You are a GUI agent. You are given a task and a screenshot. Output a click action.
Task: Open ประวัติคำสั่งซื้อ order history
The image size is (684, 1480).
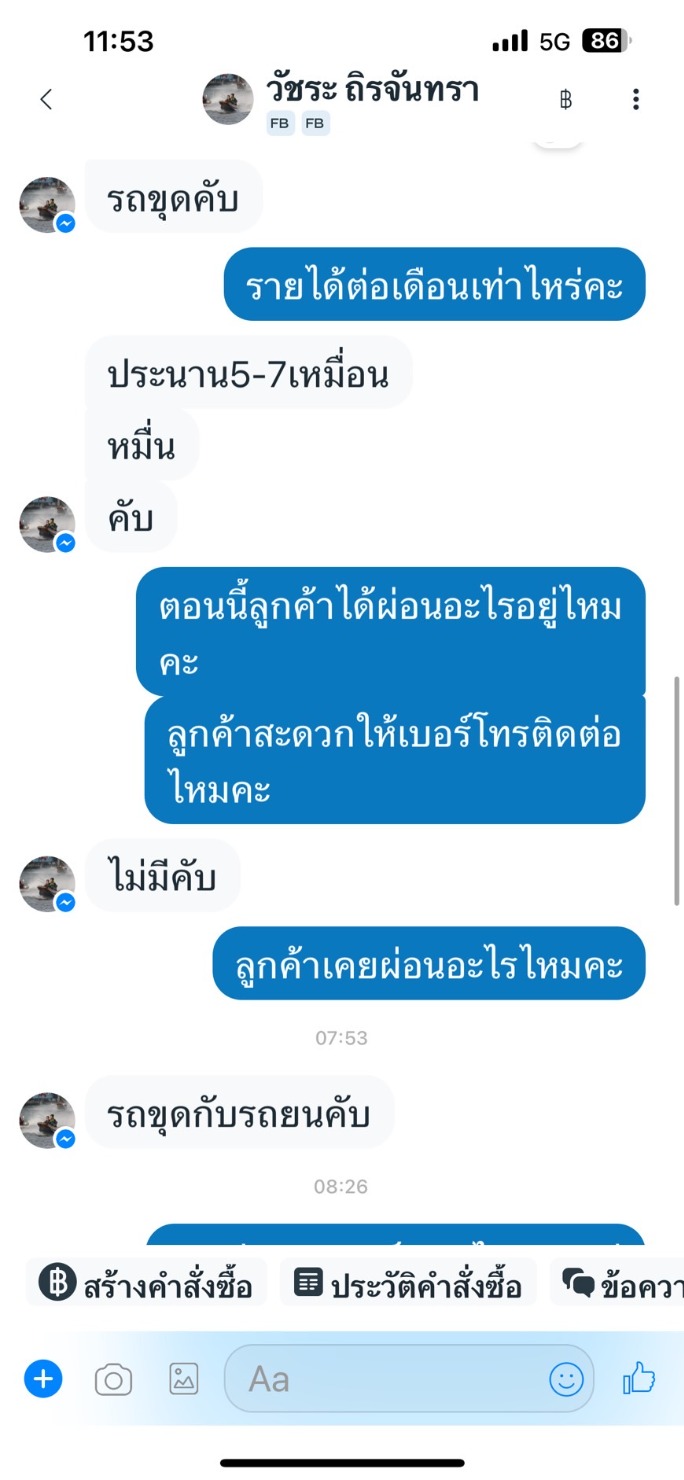(408, 1283)
